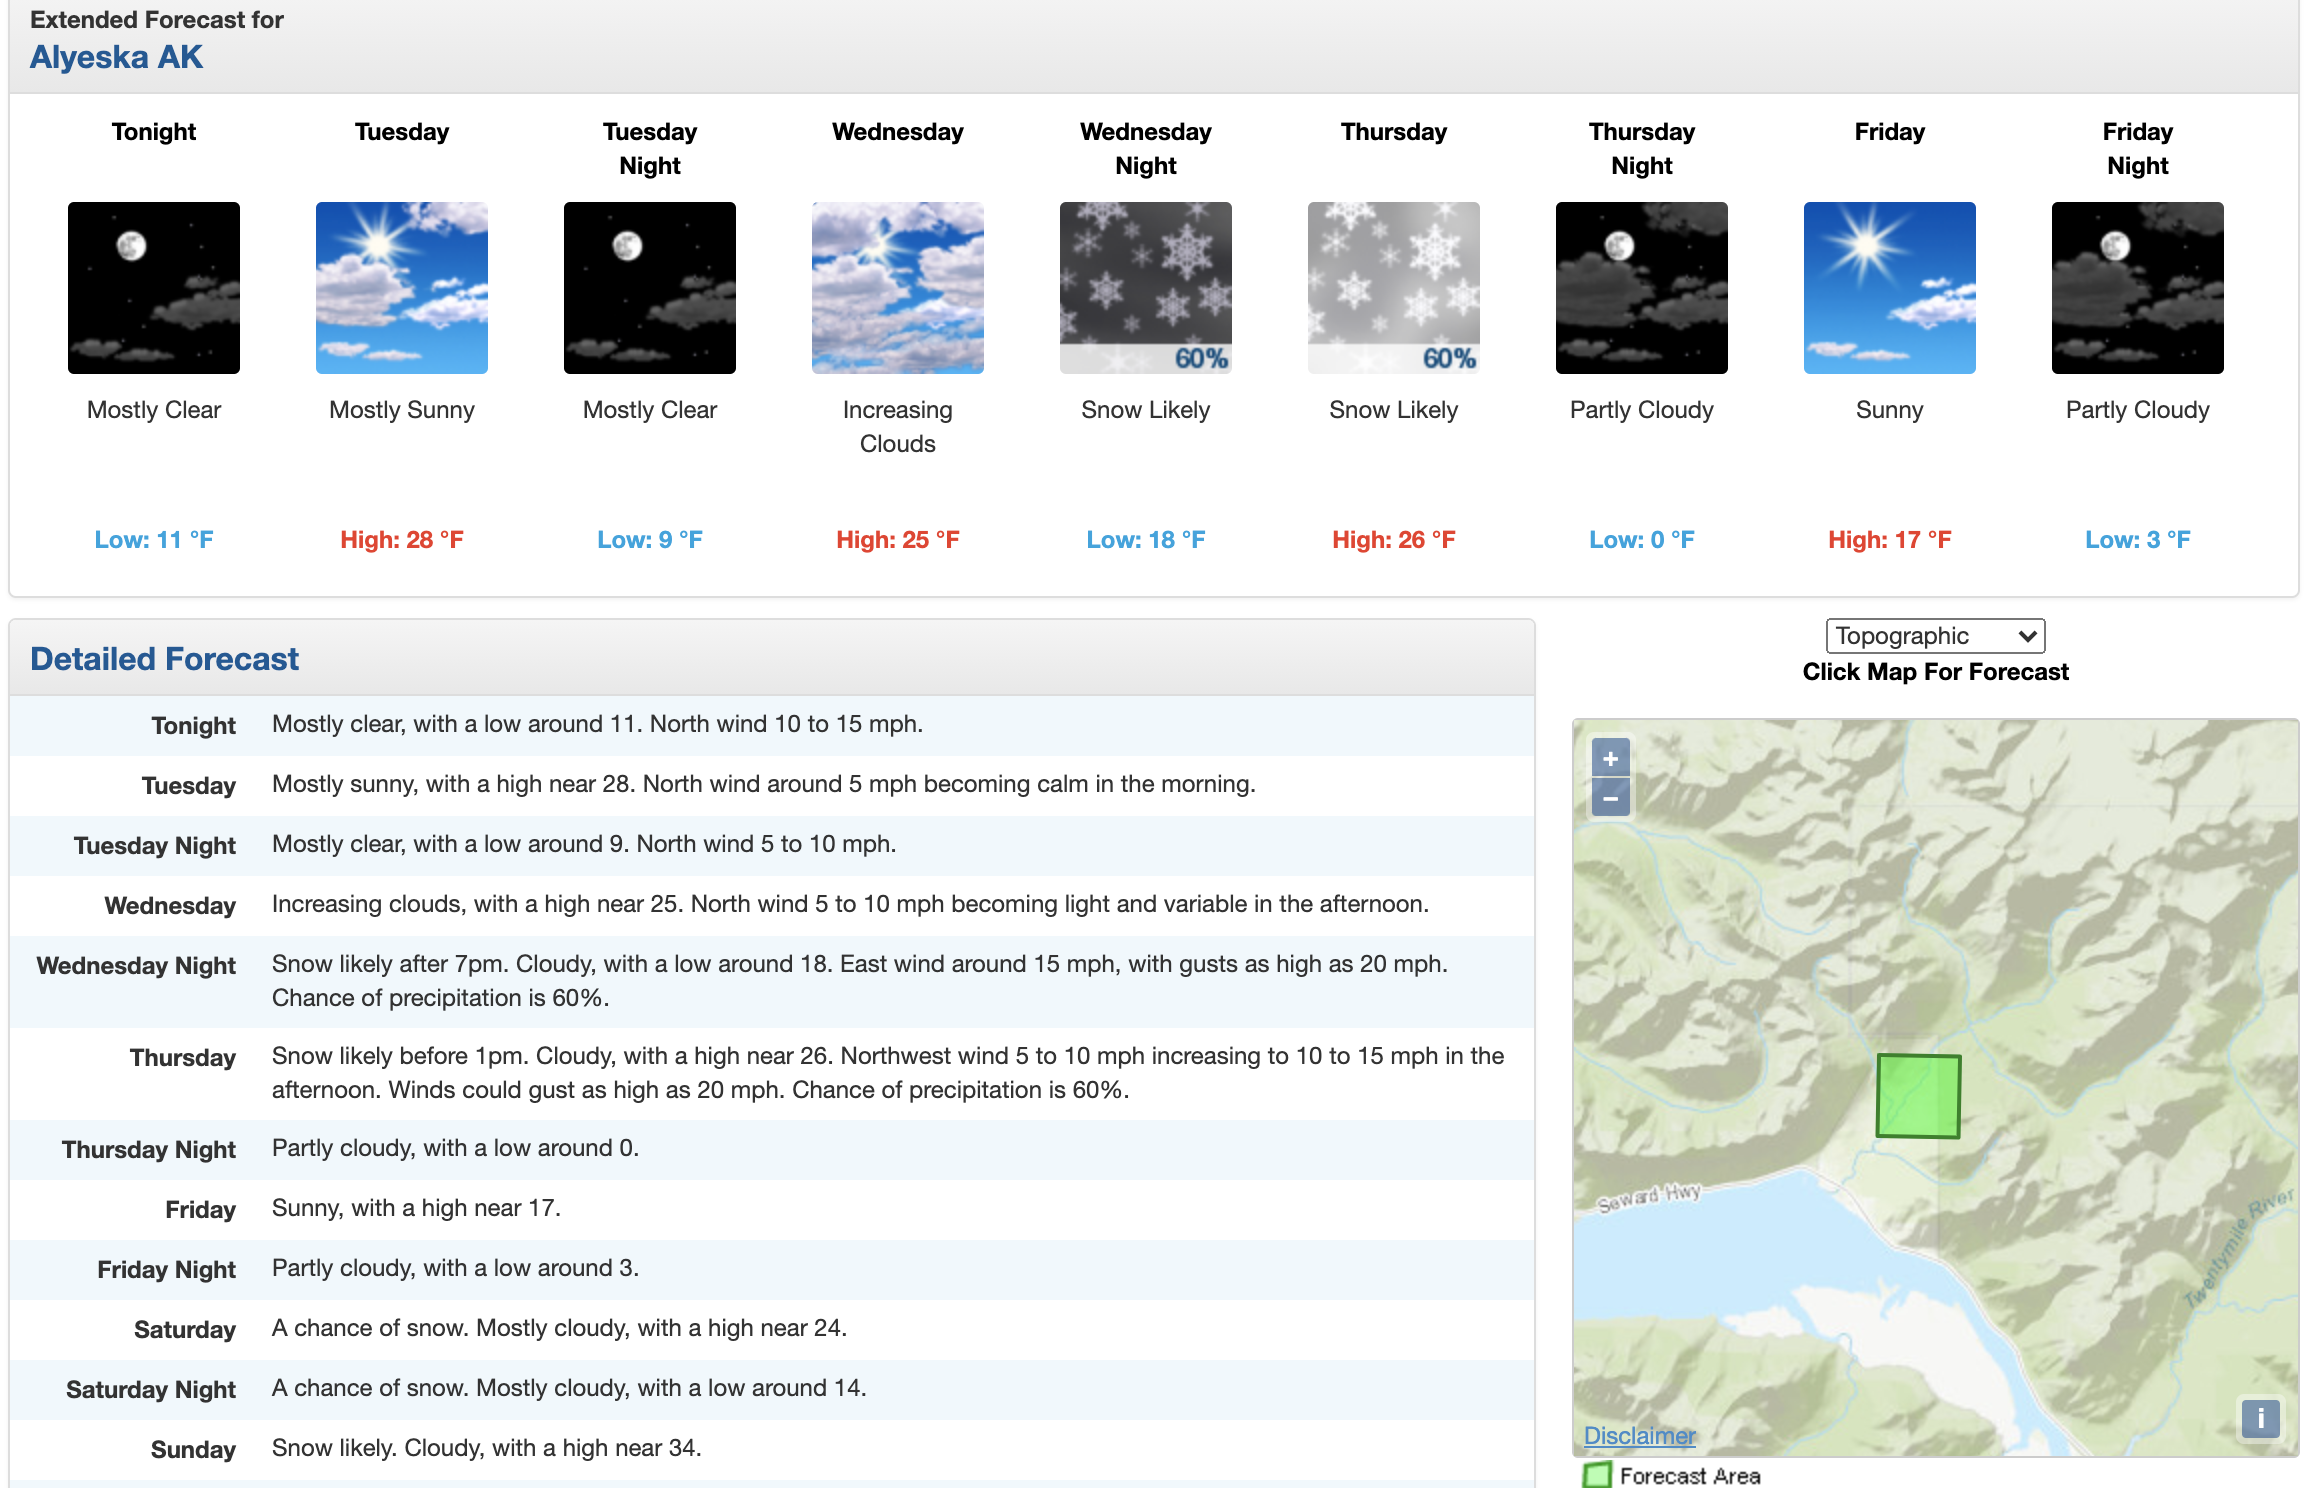Click the 'Click Map For Forecast' label

1936,672
